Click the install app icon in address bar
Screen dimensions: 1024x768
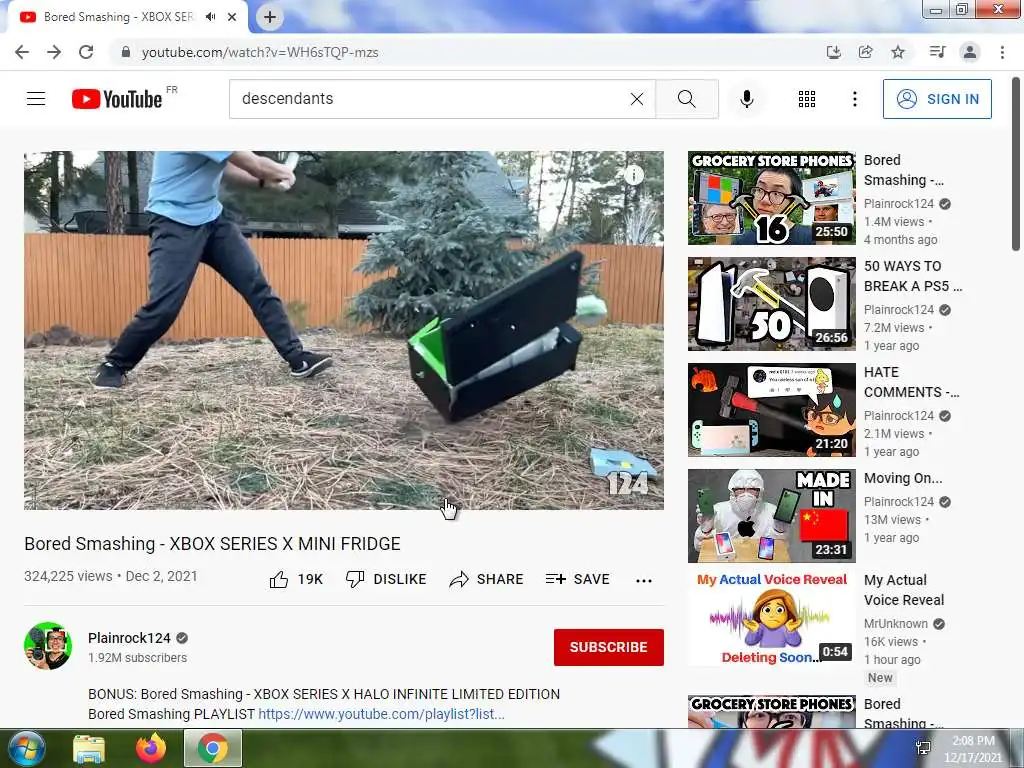(834, 52)
